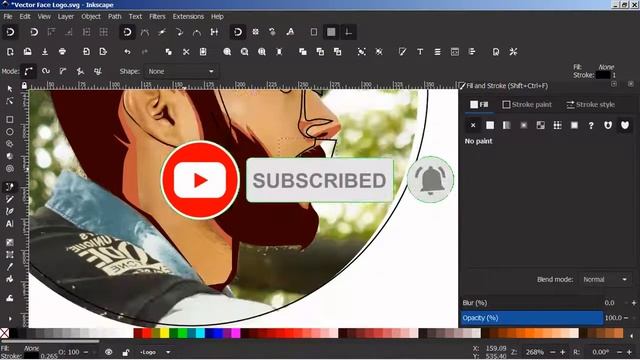Select the Dropper color picker tool
This screenshot has width=640, height=360.
(x=10, y=267)
